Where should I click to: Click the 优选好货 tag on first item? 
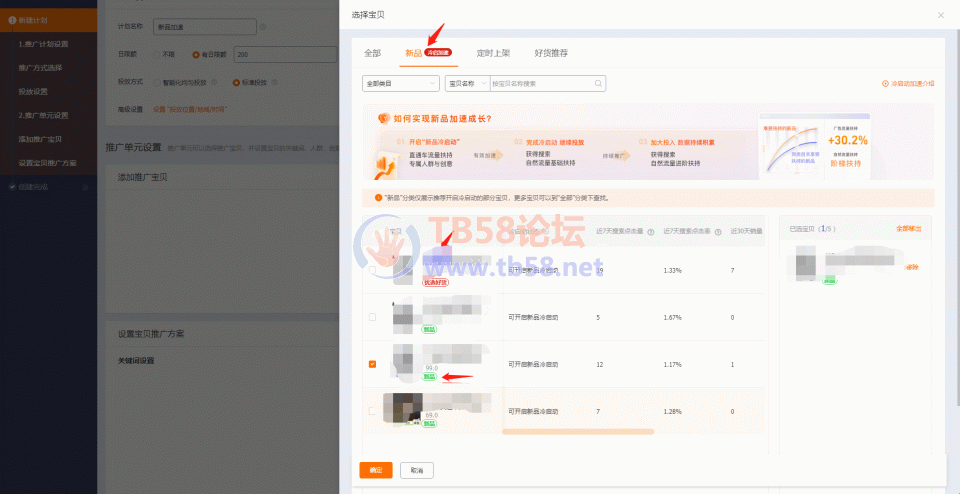pyautogui.click(x=435, y=283)
